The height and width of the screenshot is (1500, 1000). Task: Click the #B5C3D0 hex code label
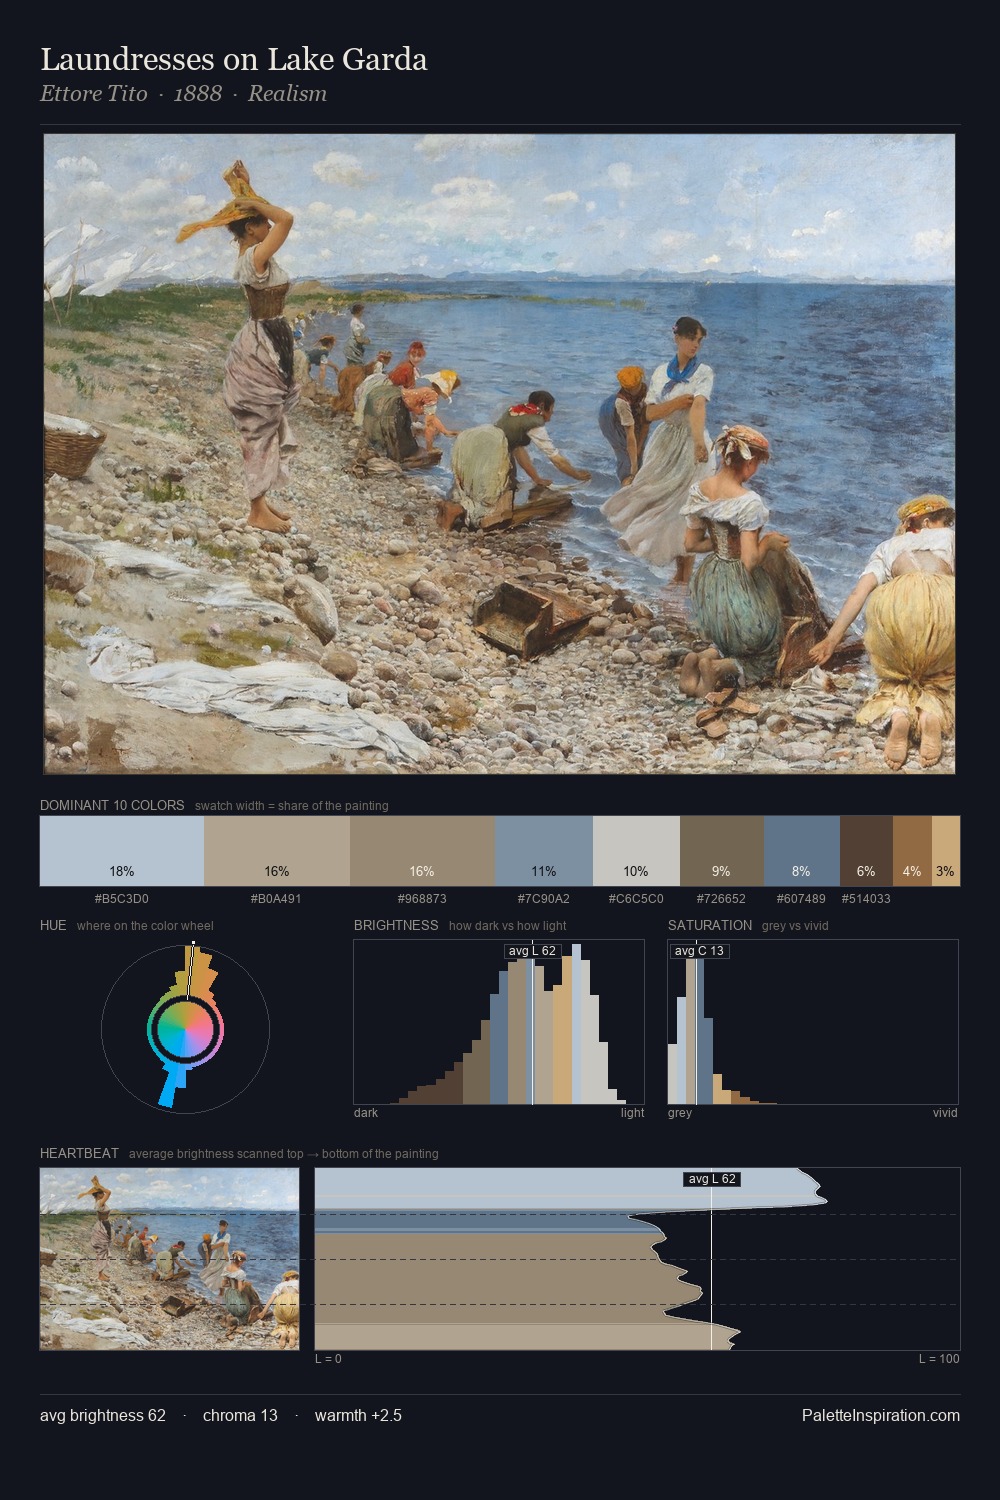tap(122, 899)
